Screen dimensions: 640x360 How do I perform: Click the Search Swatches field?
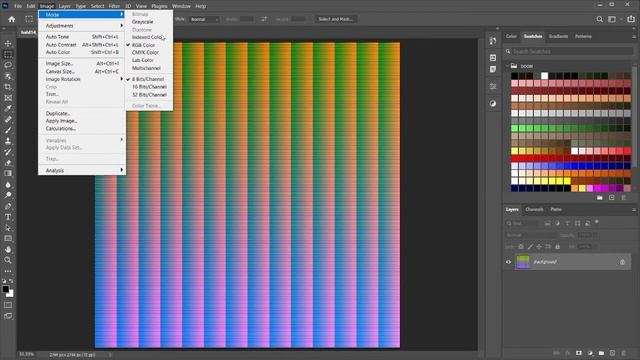point(569,51)
